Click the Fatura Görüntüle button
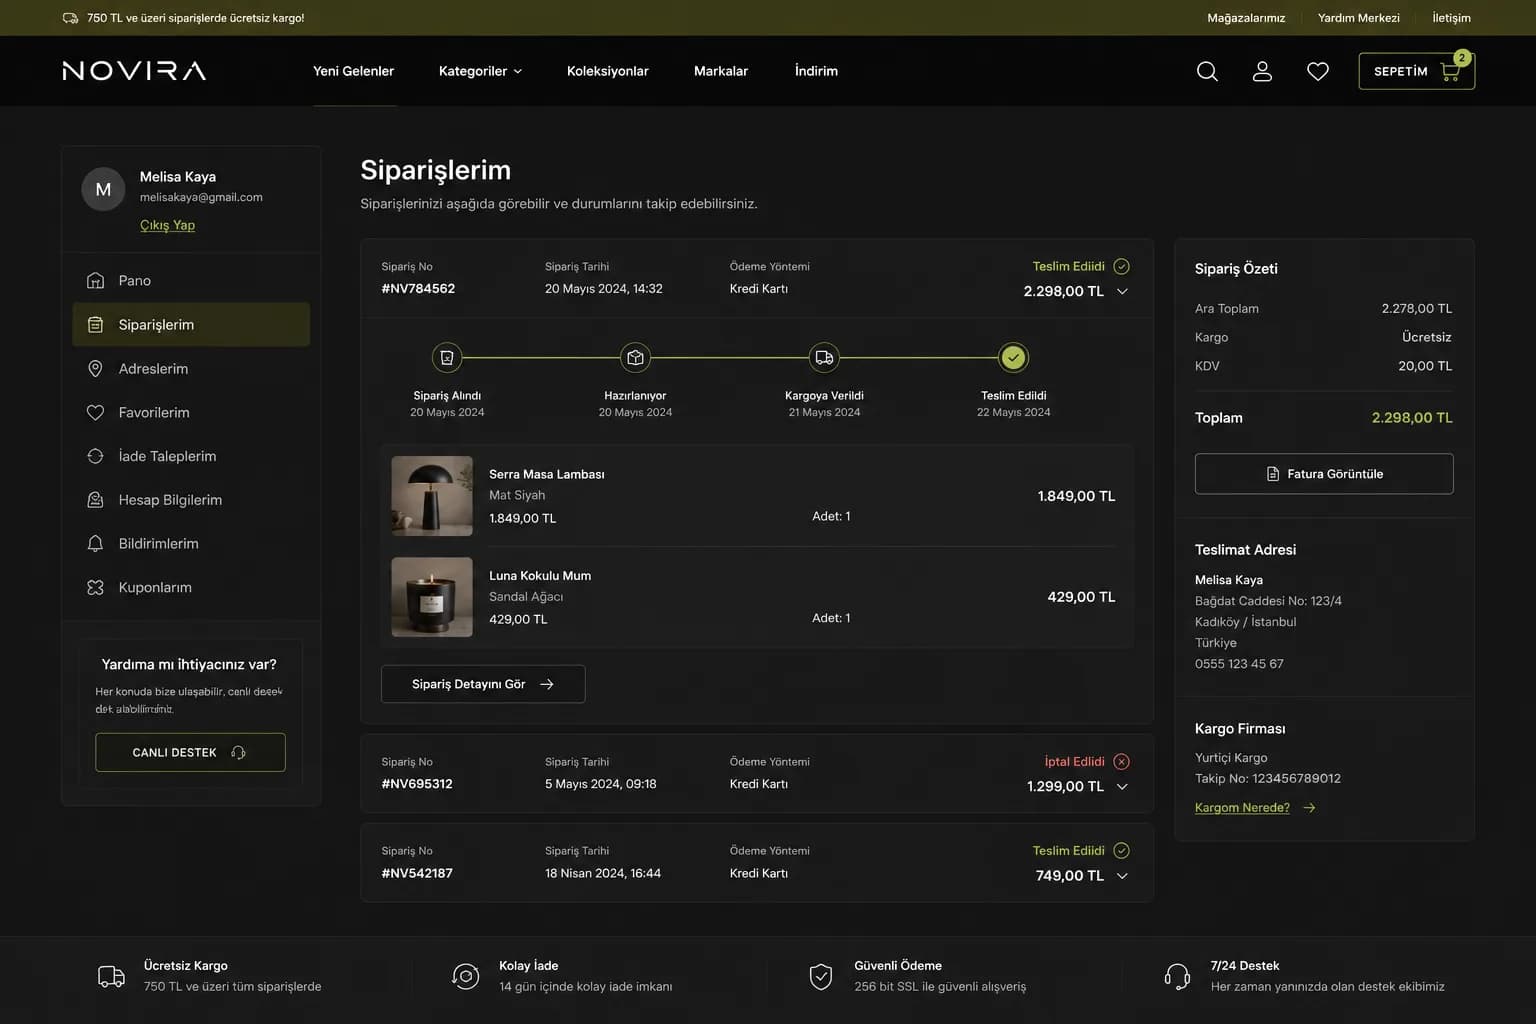The height and width of the screenshot is (1024, 1536). 1324,474
